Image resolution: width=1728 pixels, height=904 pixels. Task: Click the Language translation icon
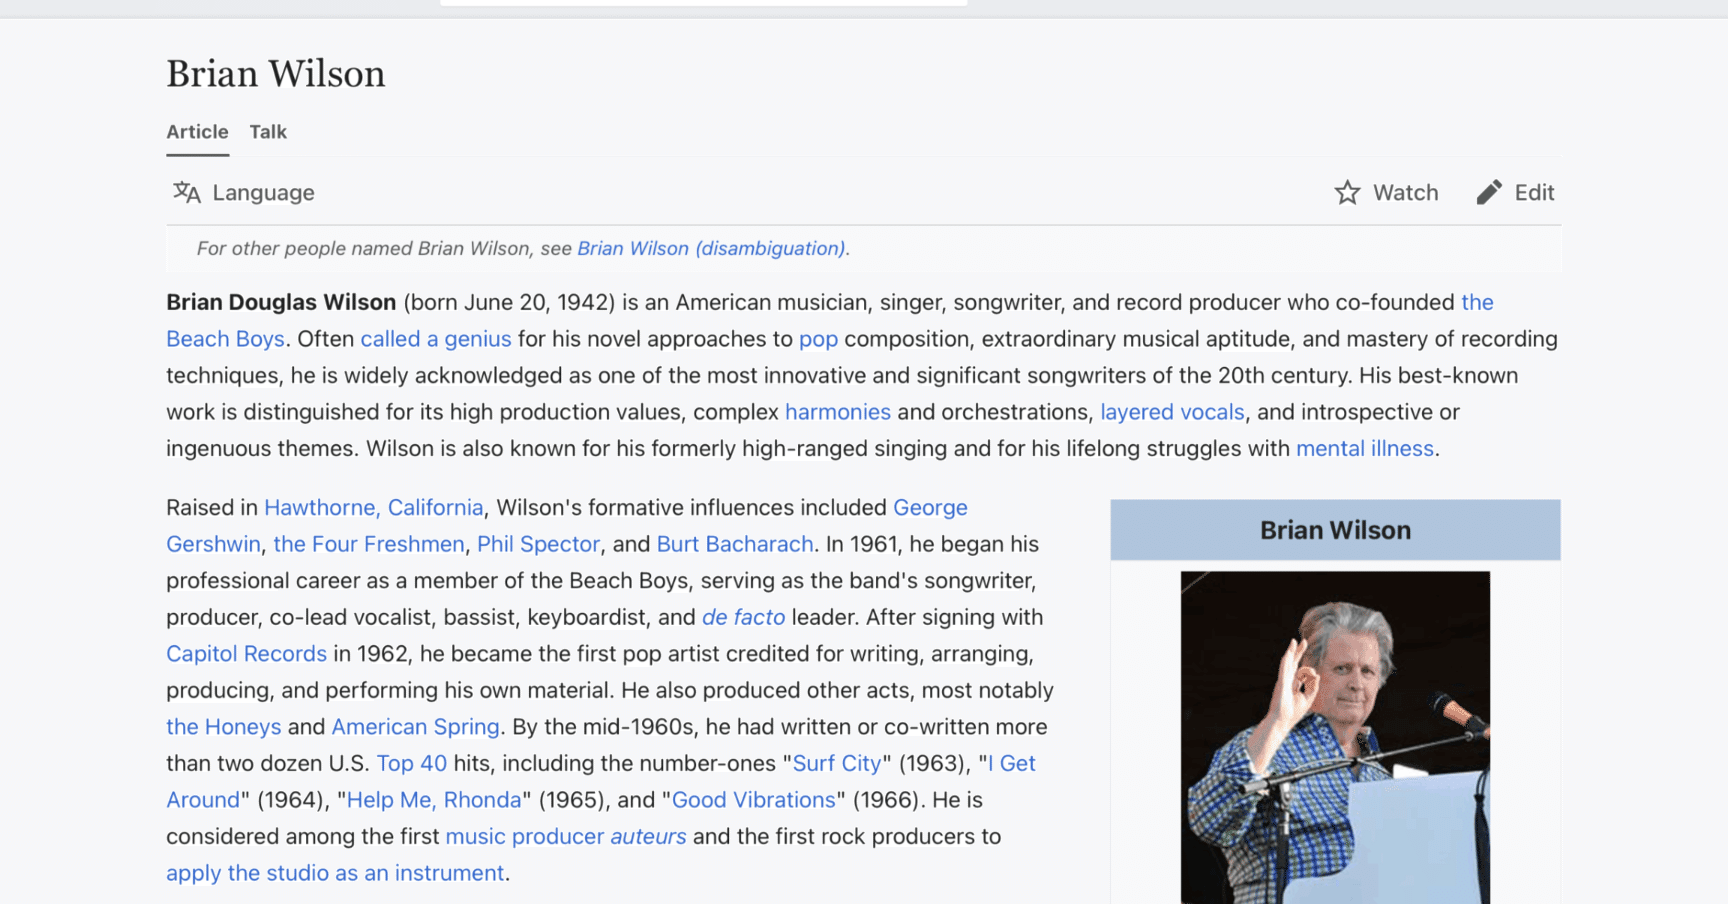(187, 192)
